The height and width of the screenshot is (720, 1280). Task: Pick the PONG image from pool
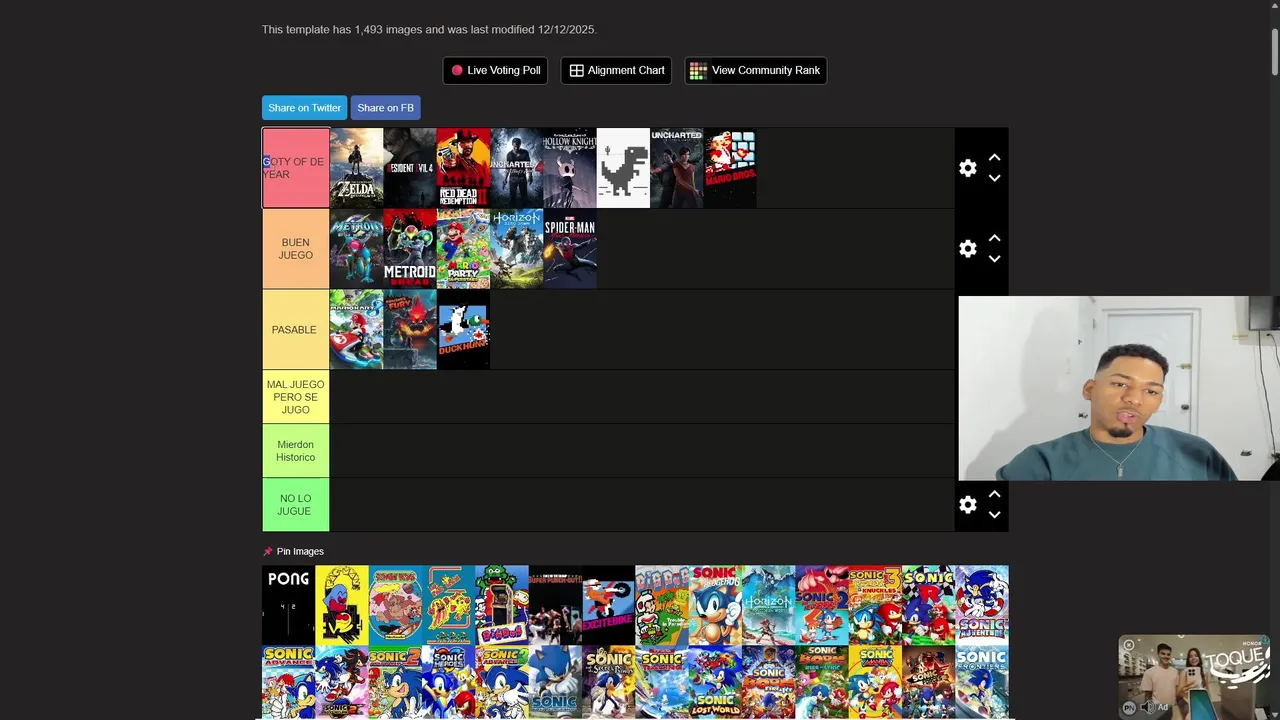tap(288, 605)
